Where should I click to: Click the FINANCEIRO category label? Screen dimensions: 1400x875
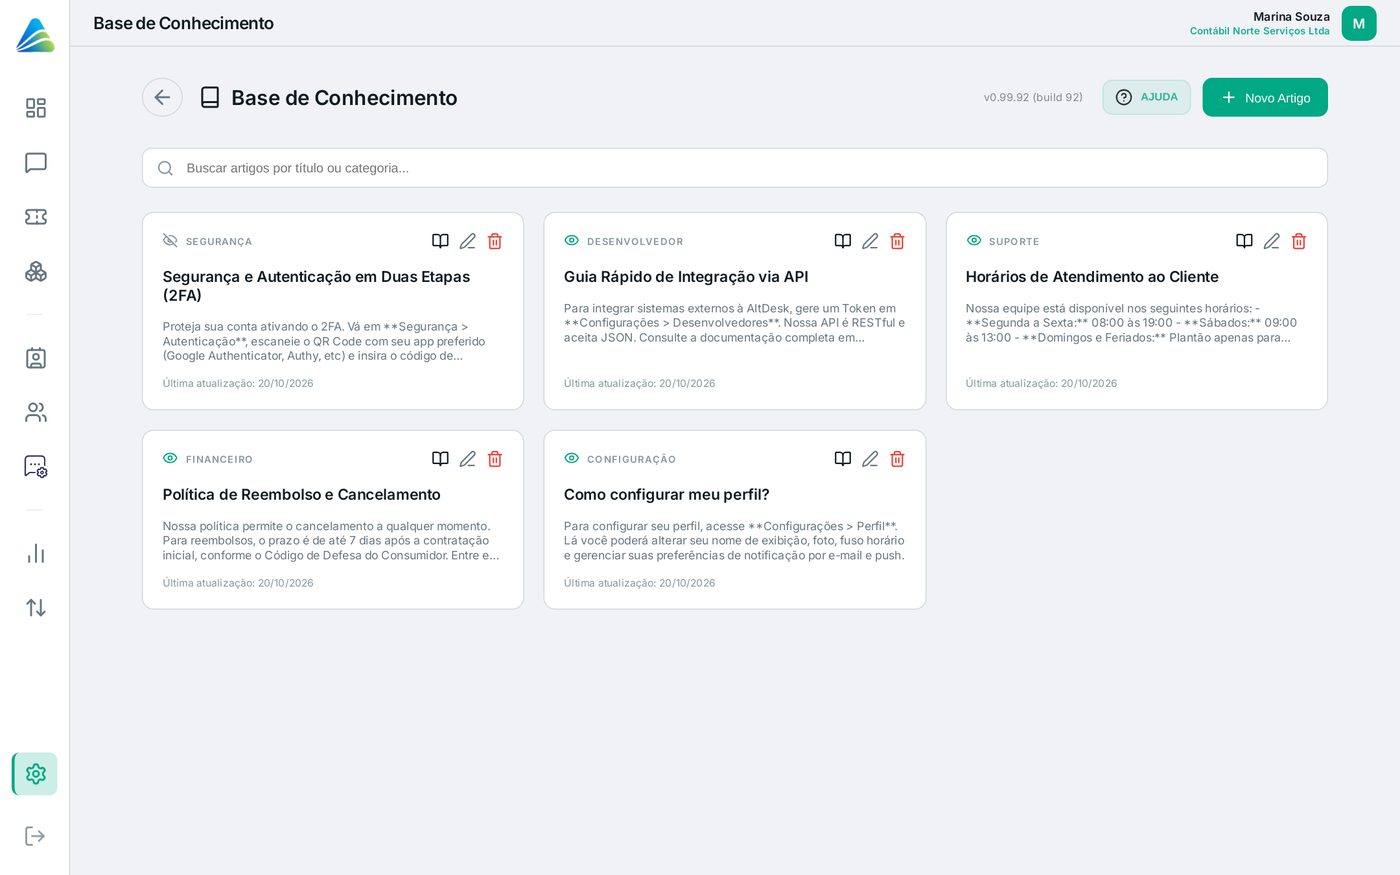pyautogui.click(x=219, y=460)
